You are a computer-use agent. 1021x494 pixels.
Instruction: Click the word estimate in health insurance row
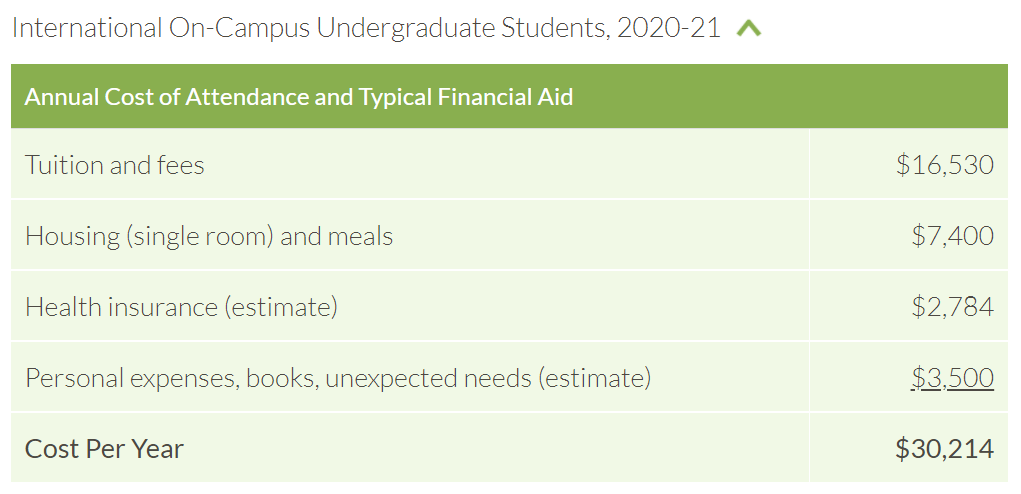coord(281,307)
